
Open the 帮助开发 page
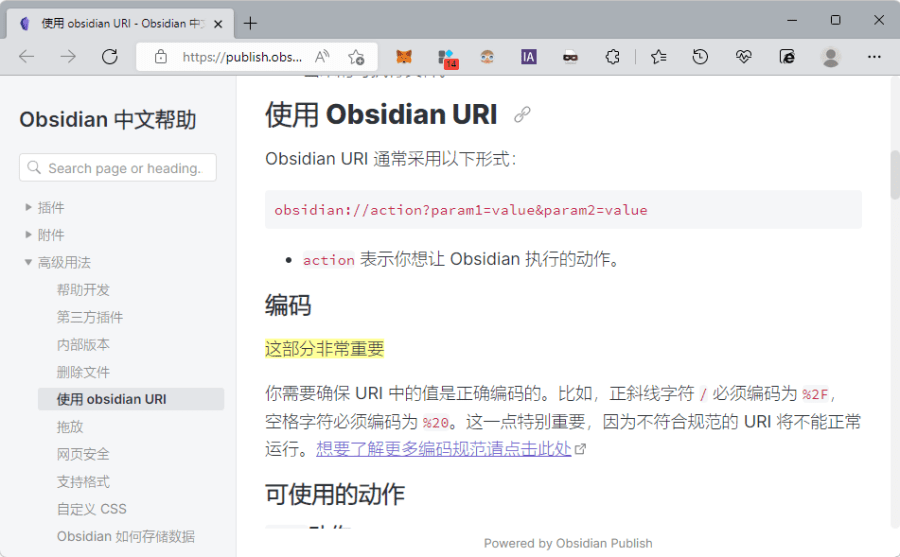[83, 289]
